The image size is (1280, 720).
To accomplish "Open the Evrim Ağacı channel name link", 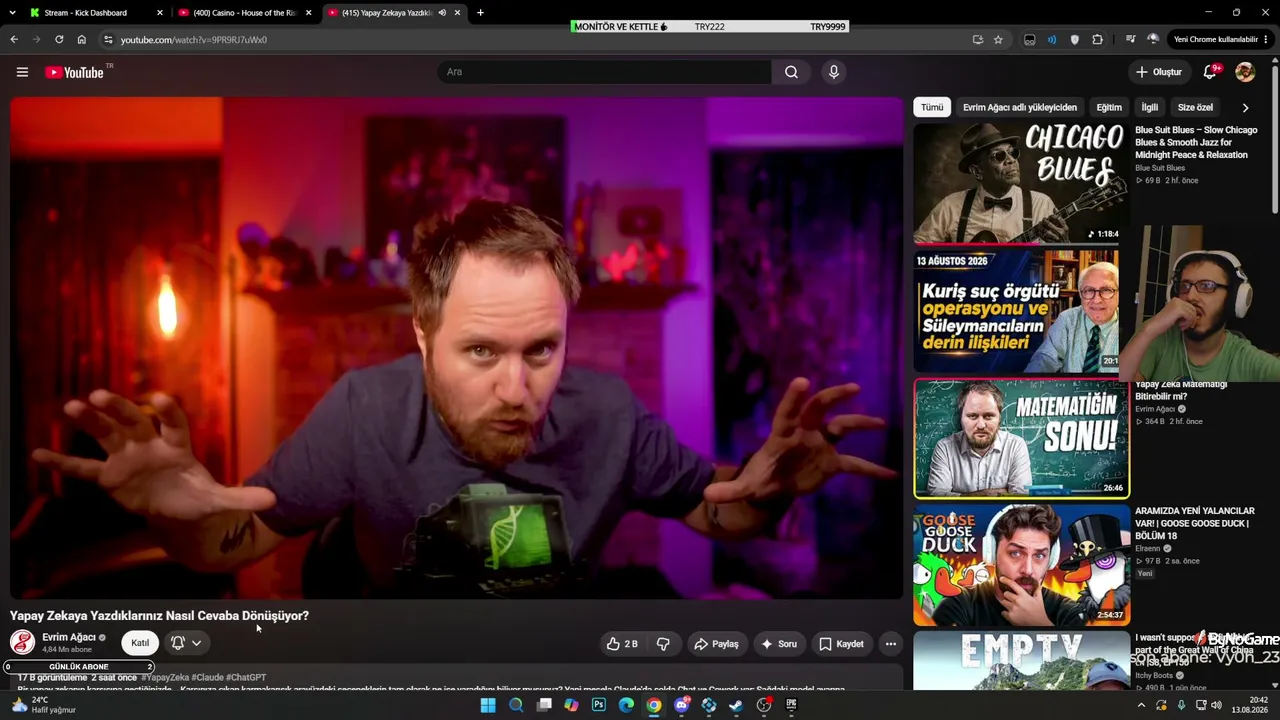I will [68, 637].
